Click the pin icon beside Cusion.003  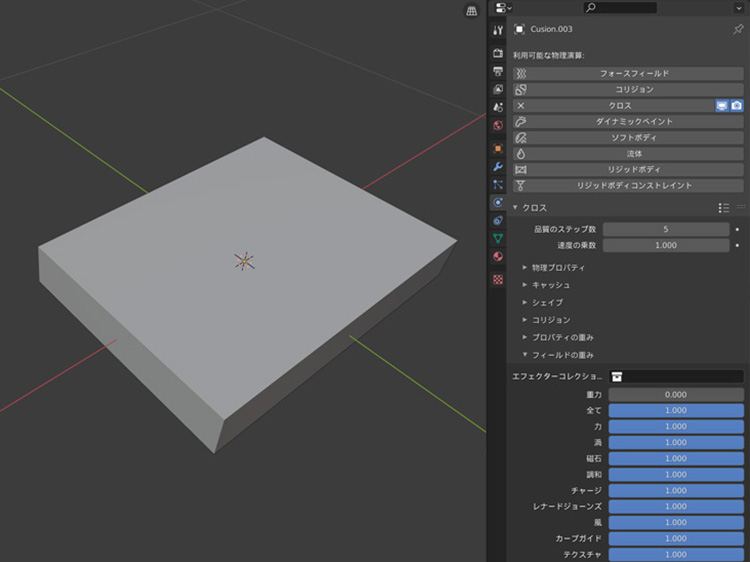coord(738,30)
